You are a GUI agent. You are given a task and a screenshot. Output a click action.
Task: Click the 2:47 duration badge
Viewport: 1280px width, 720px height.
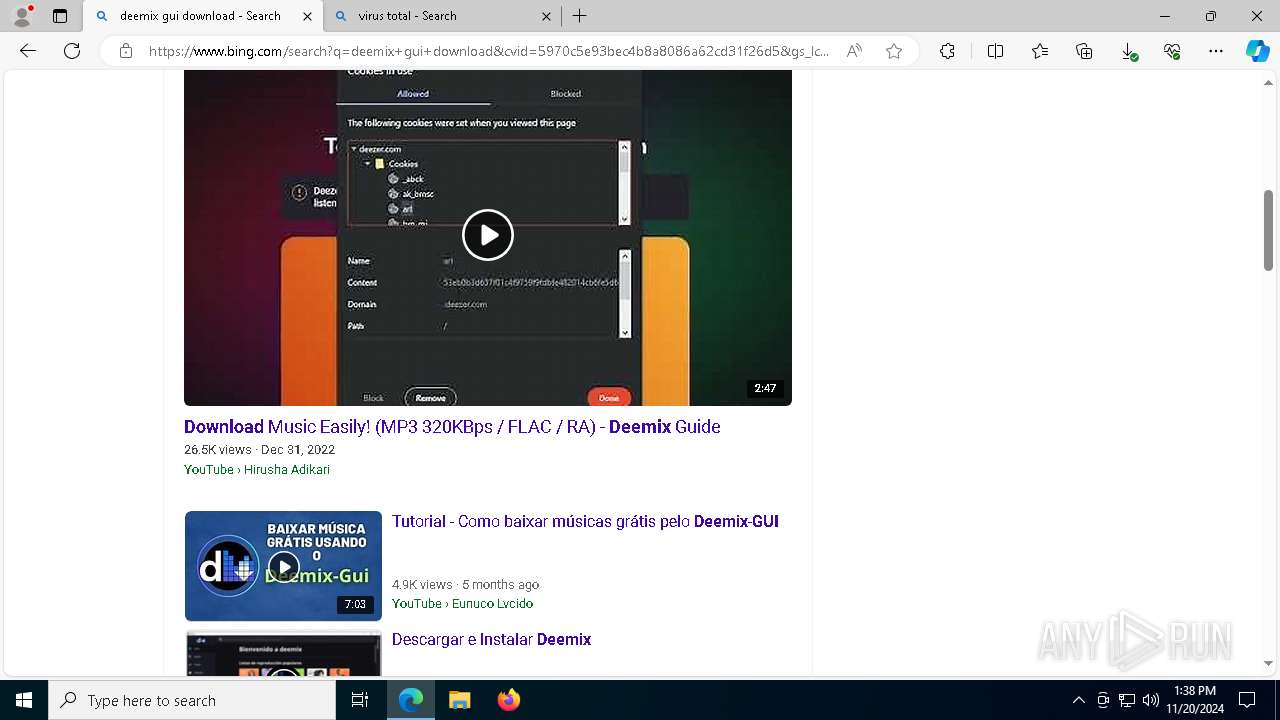click(765, 388)
